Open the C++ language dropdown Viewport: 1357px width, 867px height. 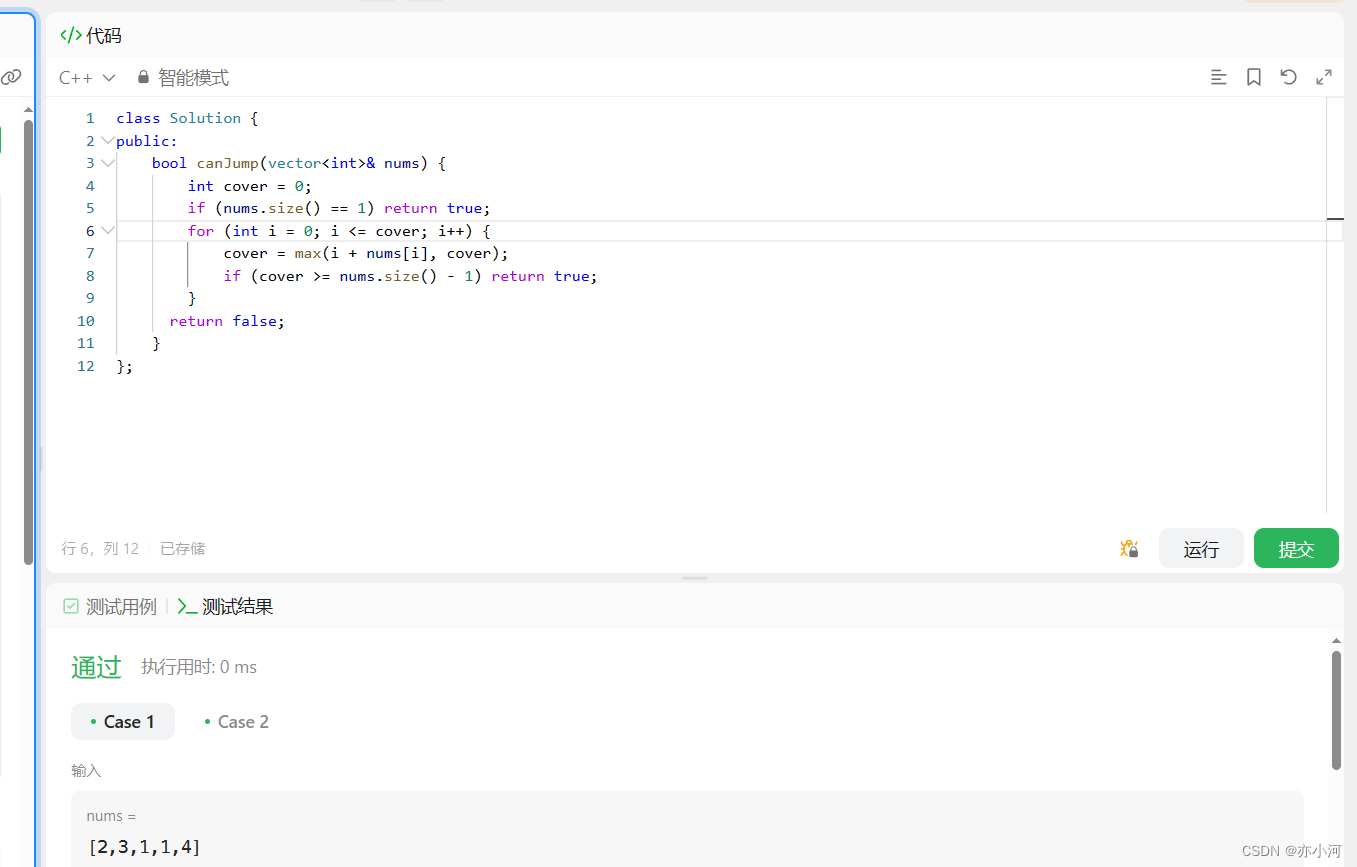pos(87,77)
